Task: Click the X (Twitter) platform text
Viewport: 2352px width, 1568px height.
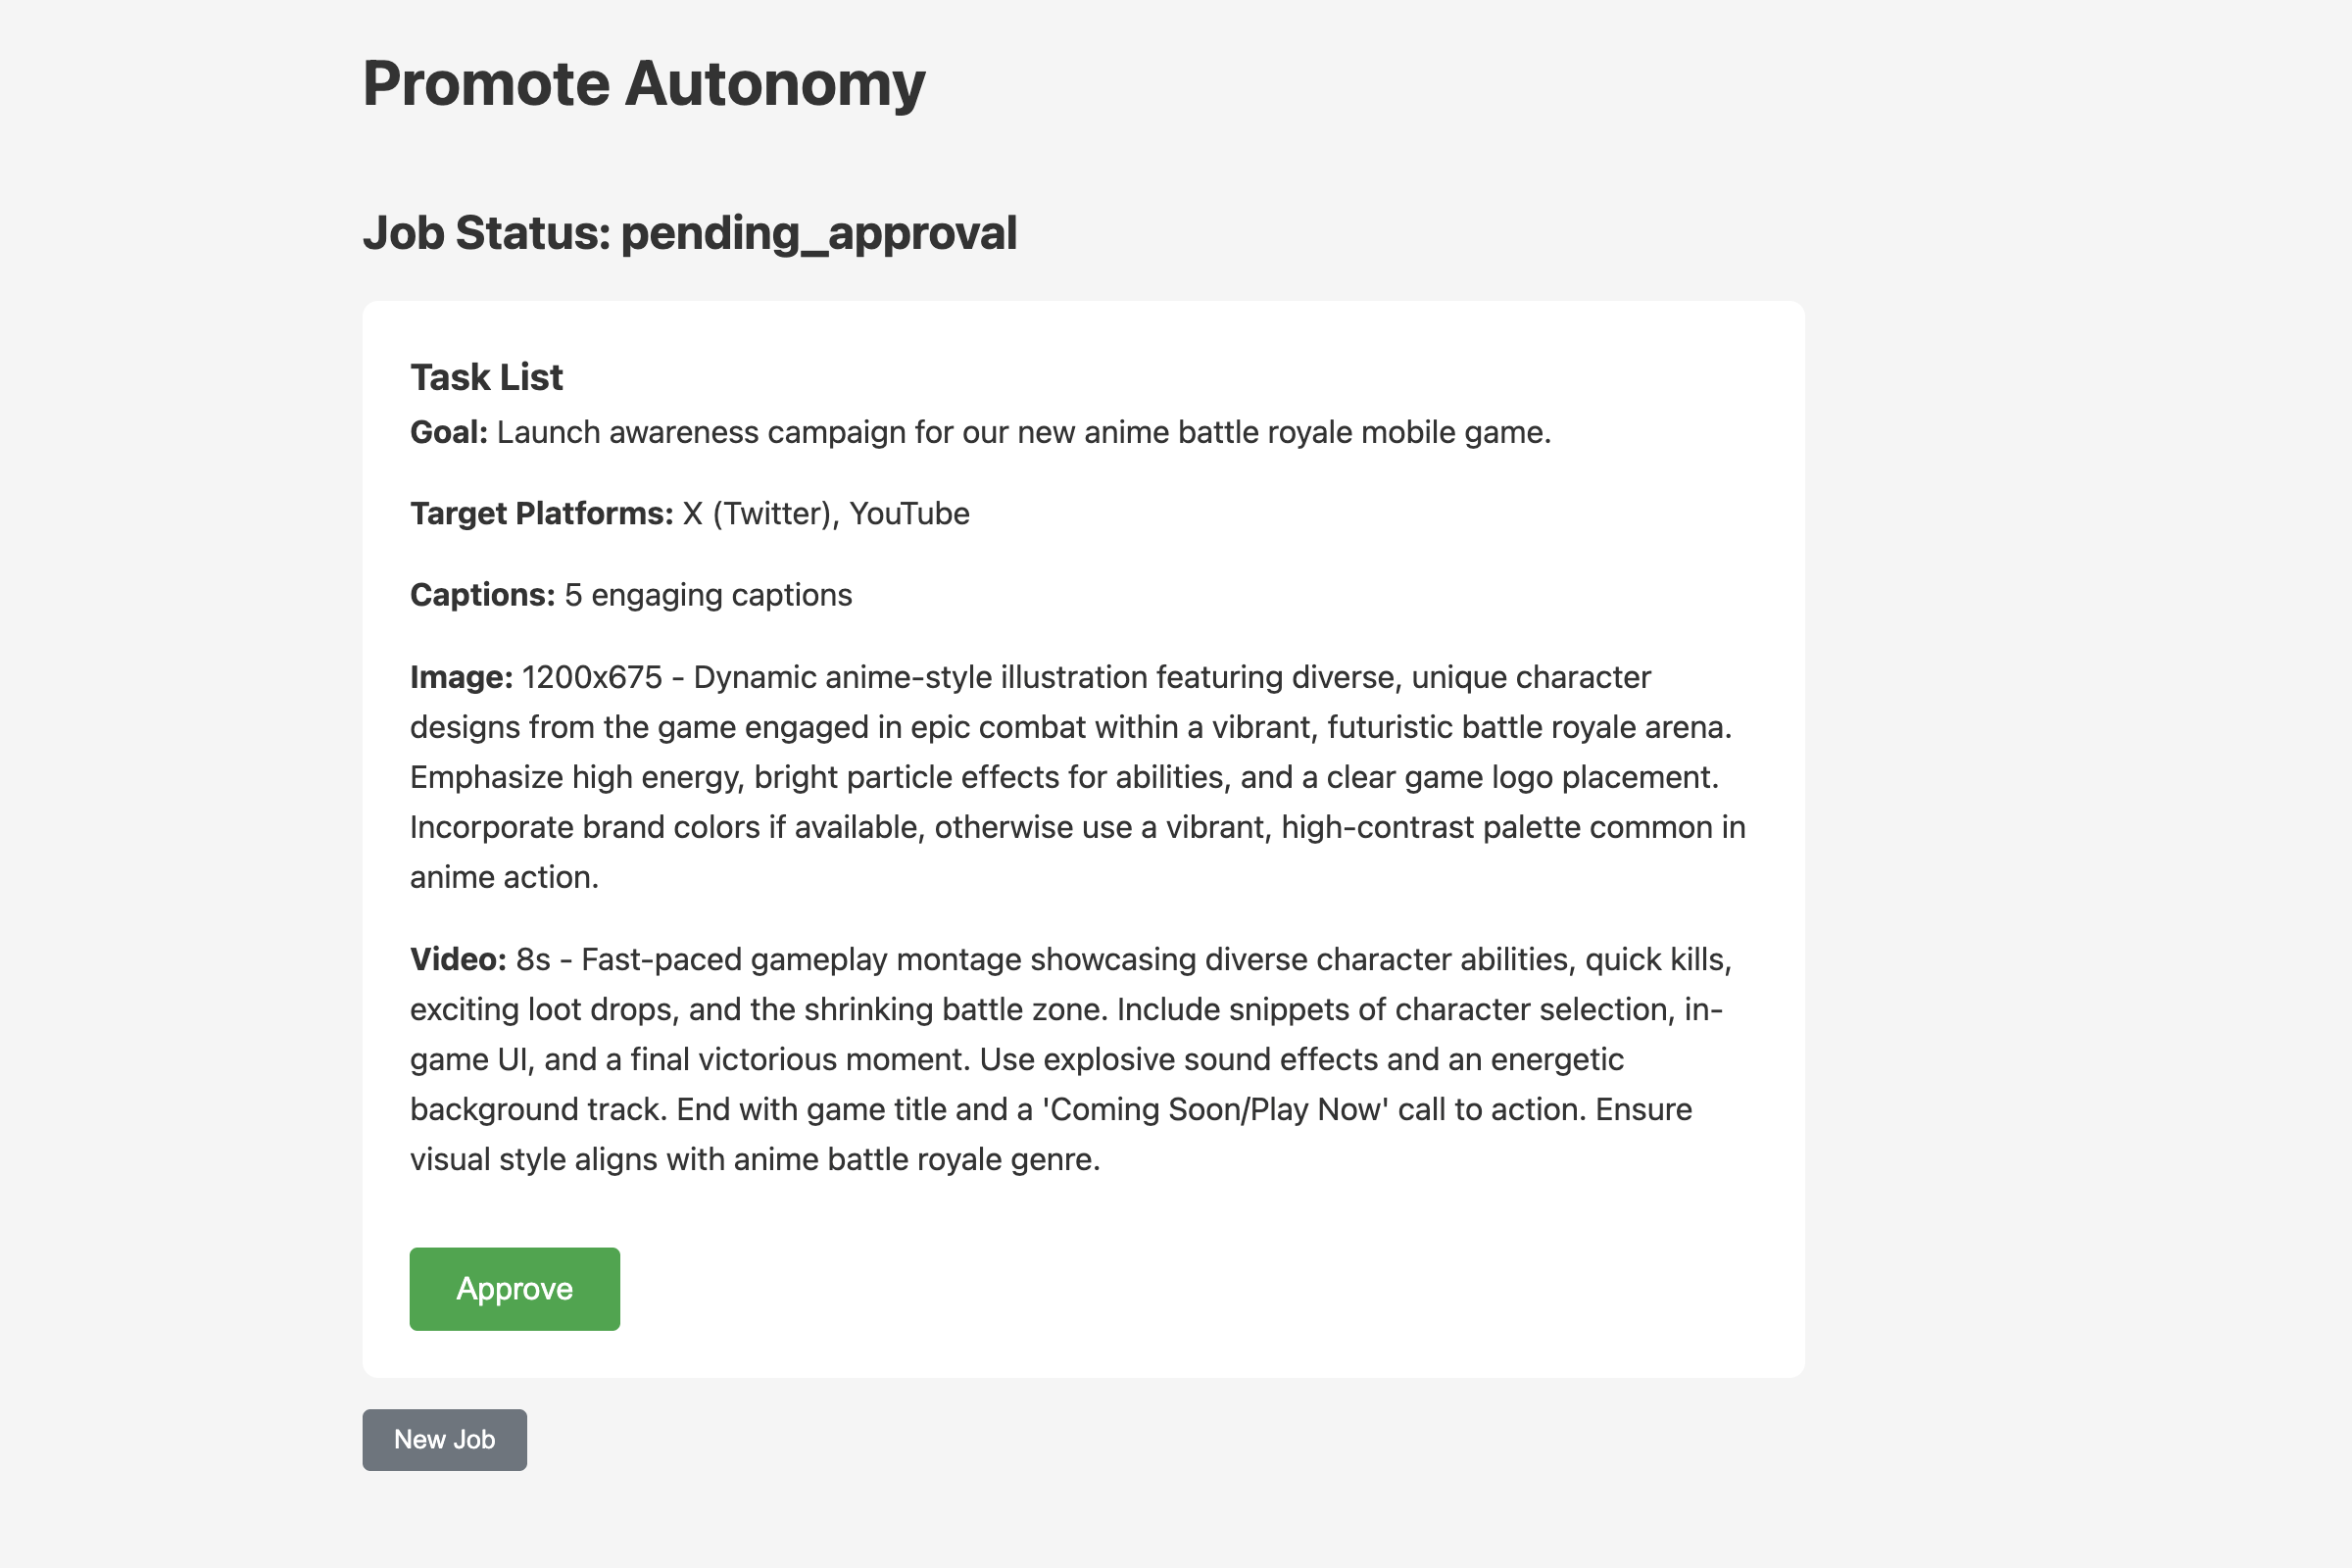Action: [x=759, y=513]
